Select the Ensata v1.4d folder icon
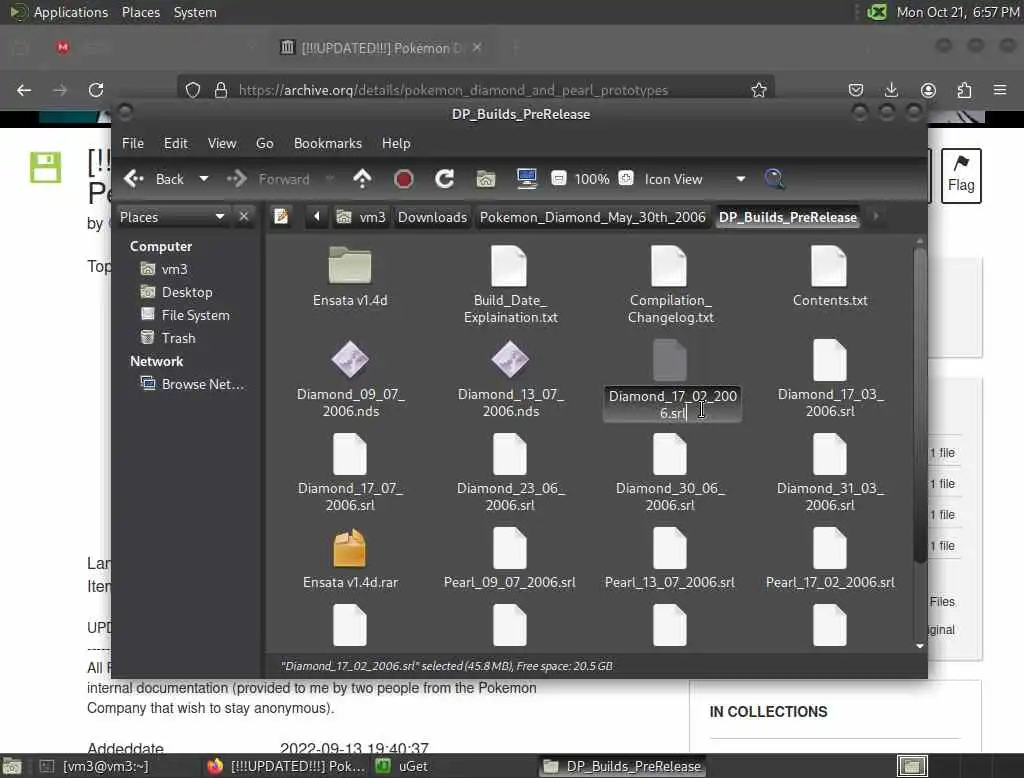Viewport: 1024px width, 778px height. point(350,265)
